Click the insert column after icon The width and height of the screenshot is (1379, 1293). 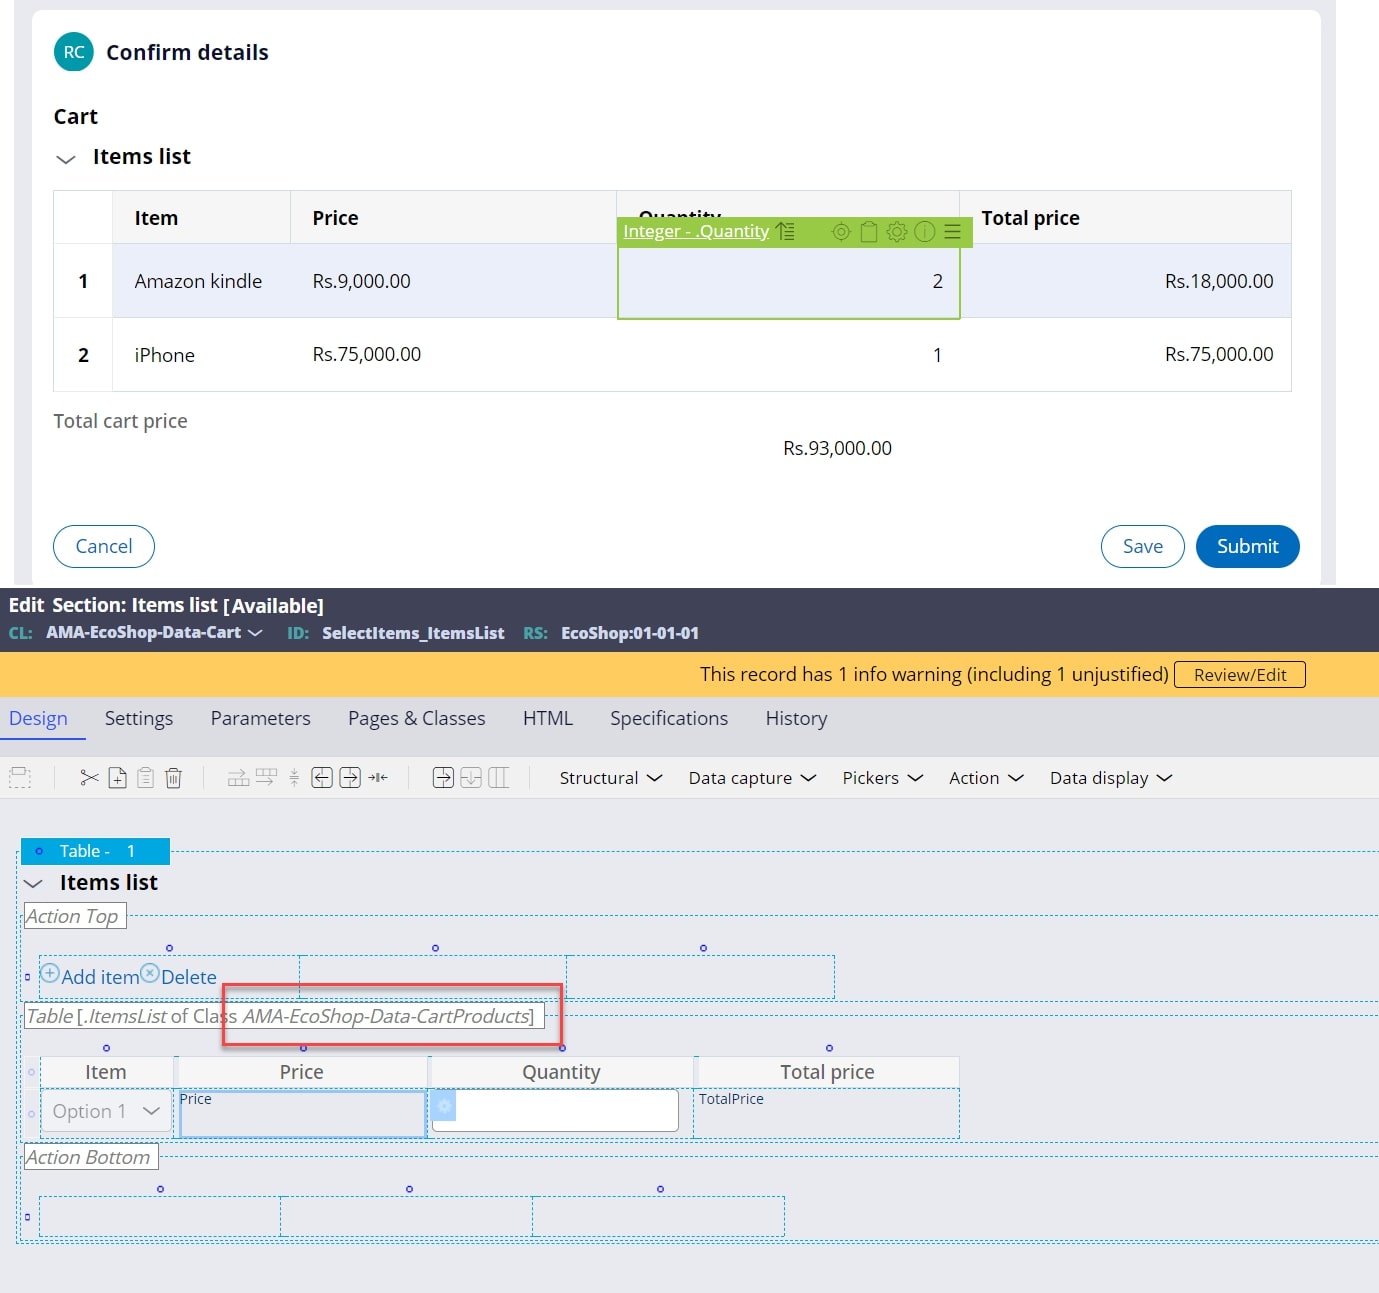[266, 778]
